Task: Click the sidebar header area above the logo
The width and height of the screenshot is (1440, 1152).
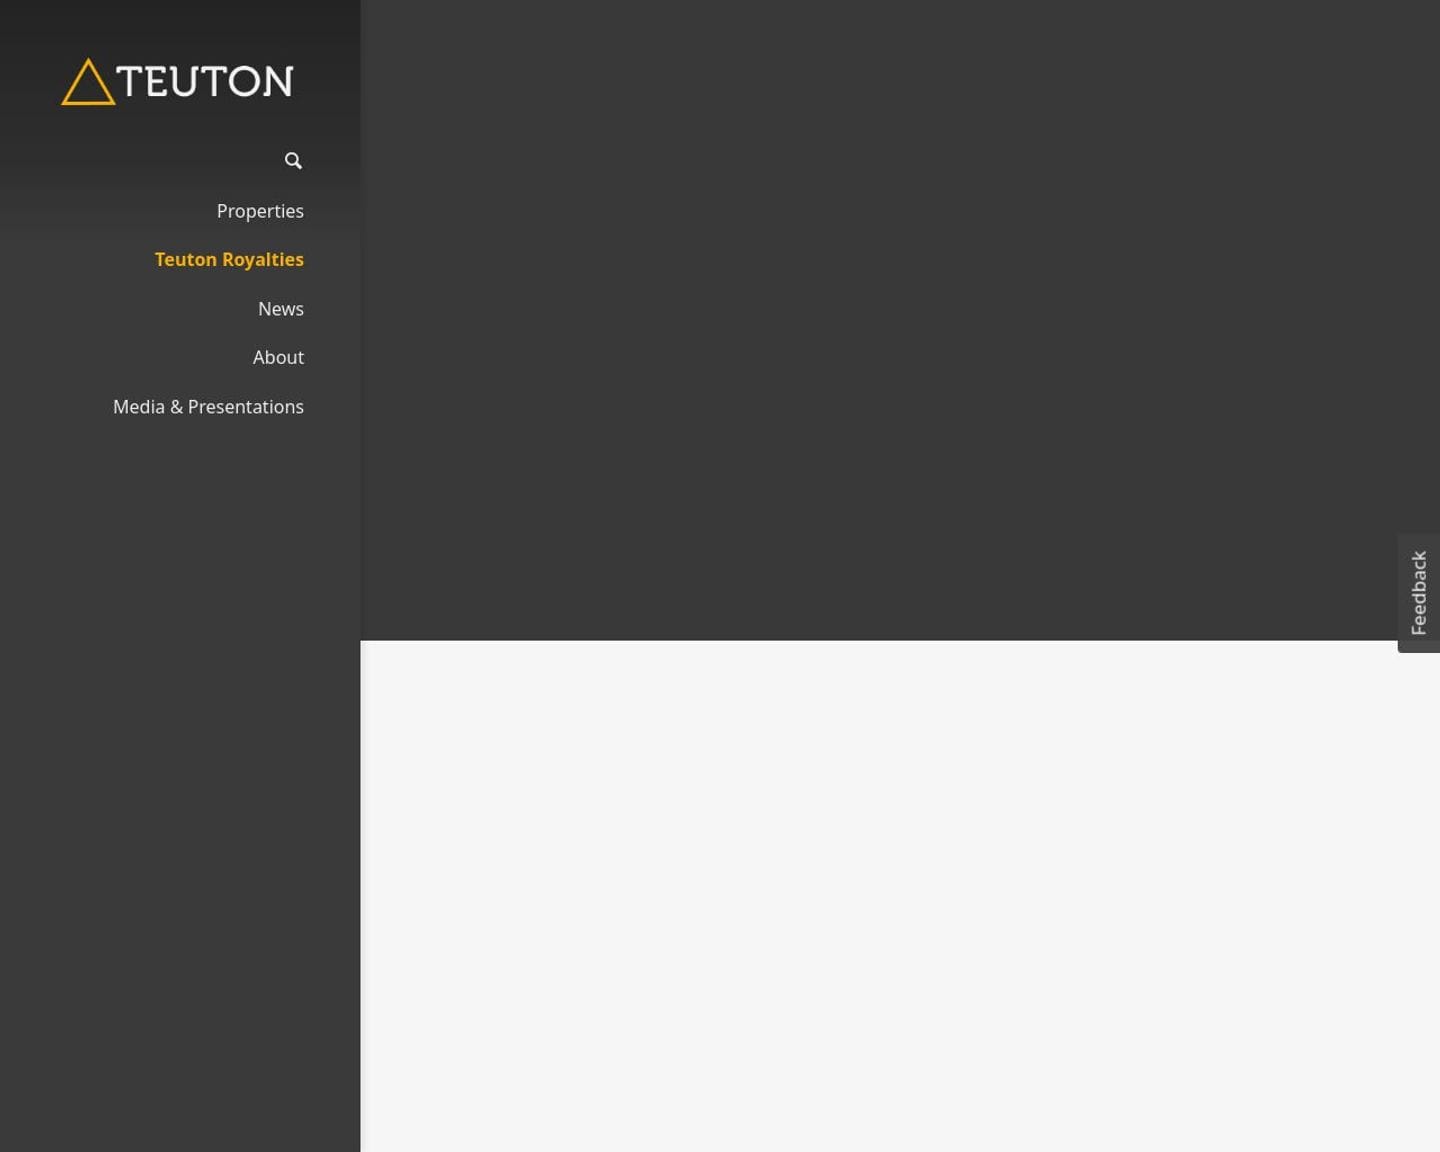Action: coord(180,25)
